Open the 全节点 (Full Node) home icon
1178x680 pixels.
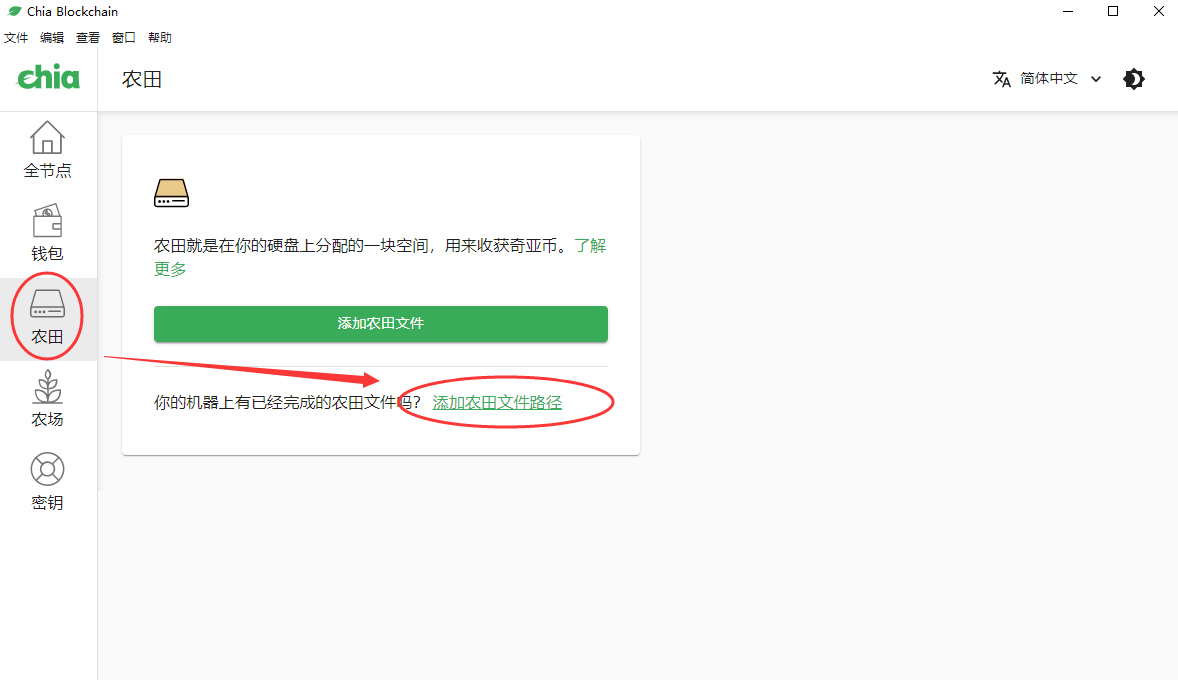(47, 138)
